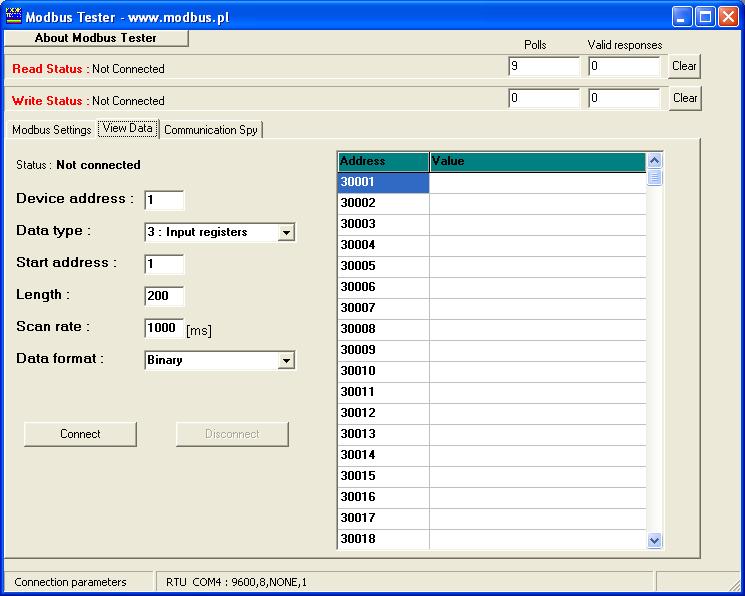The image size is (745, 596).
Task: Focus the Scan rate field showing 1000
Action: tap(164, 327)
